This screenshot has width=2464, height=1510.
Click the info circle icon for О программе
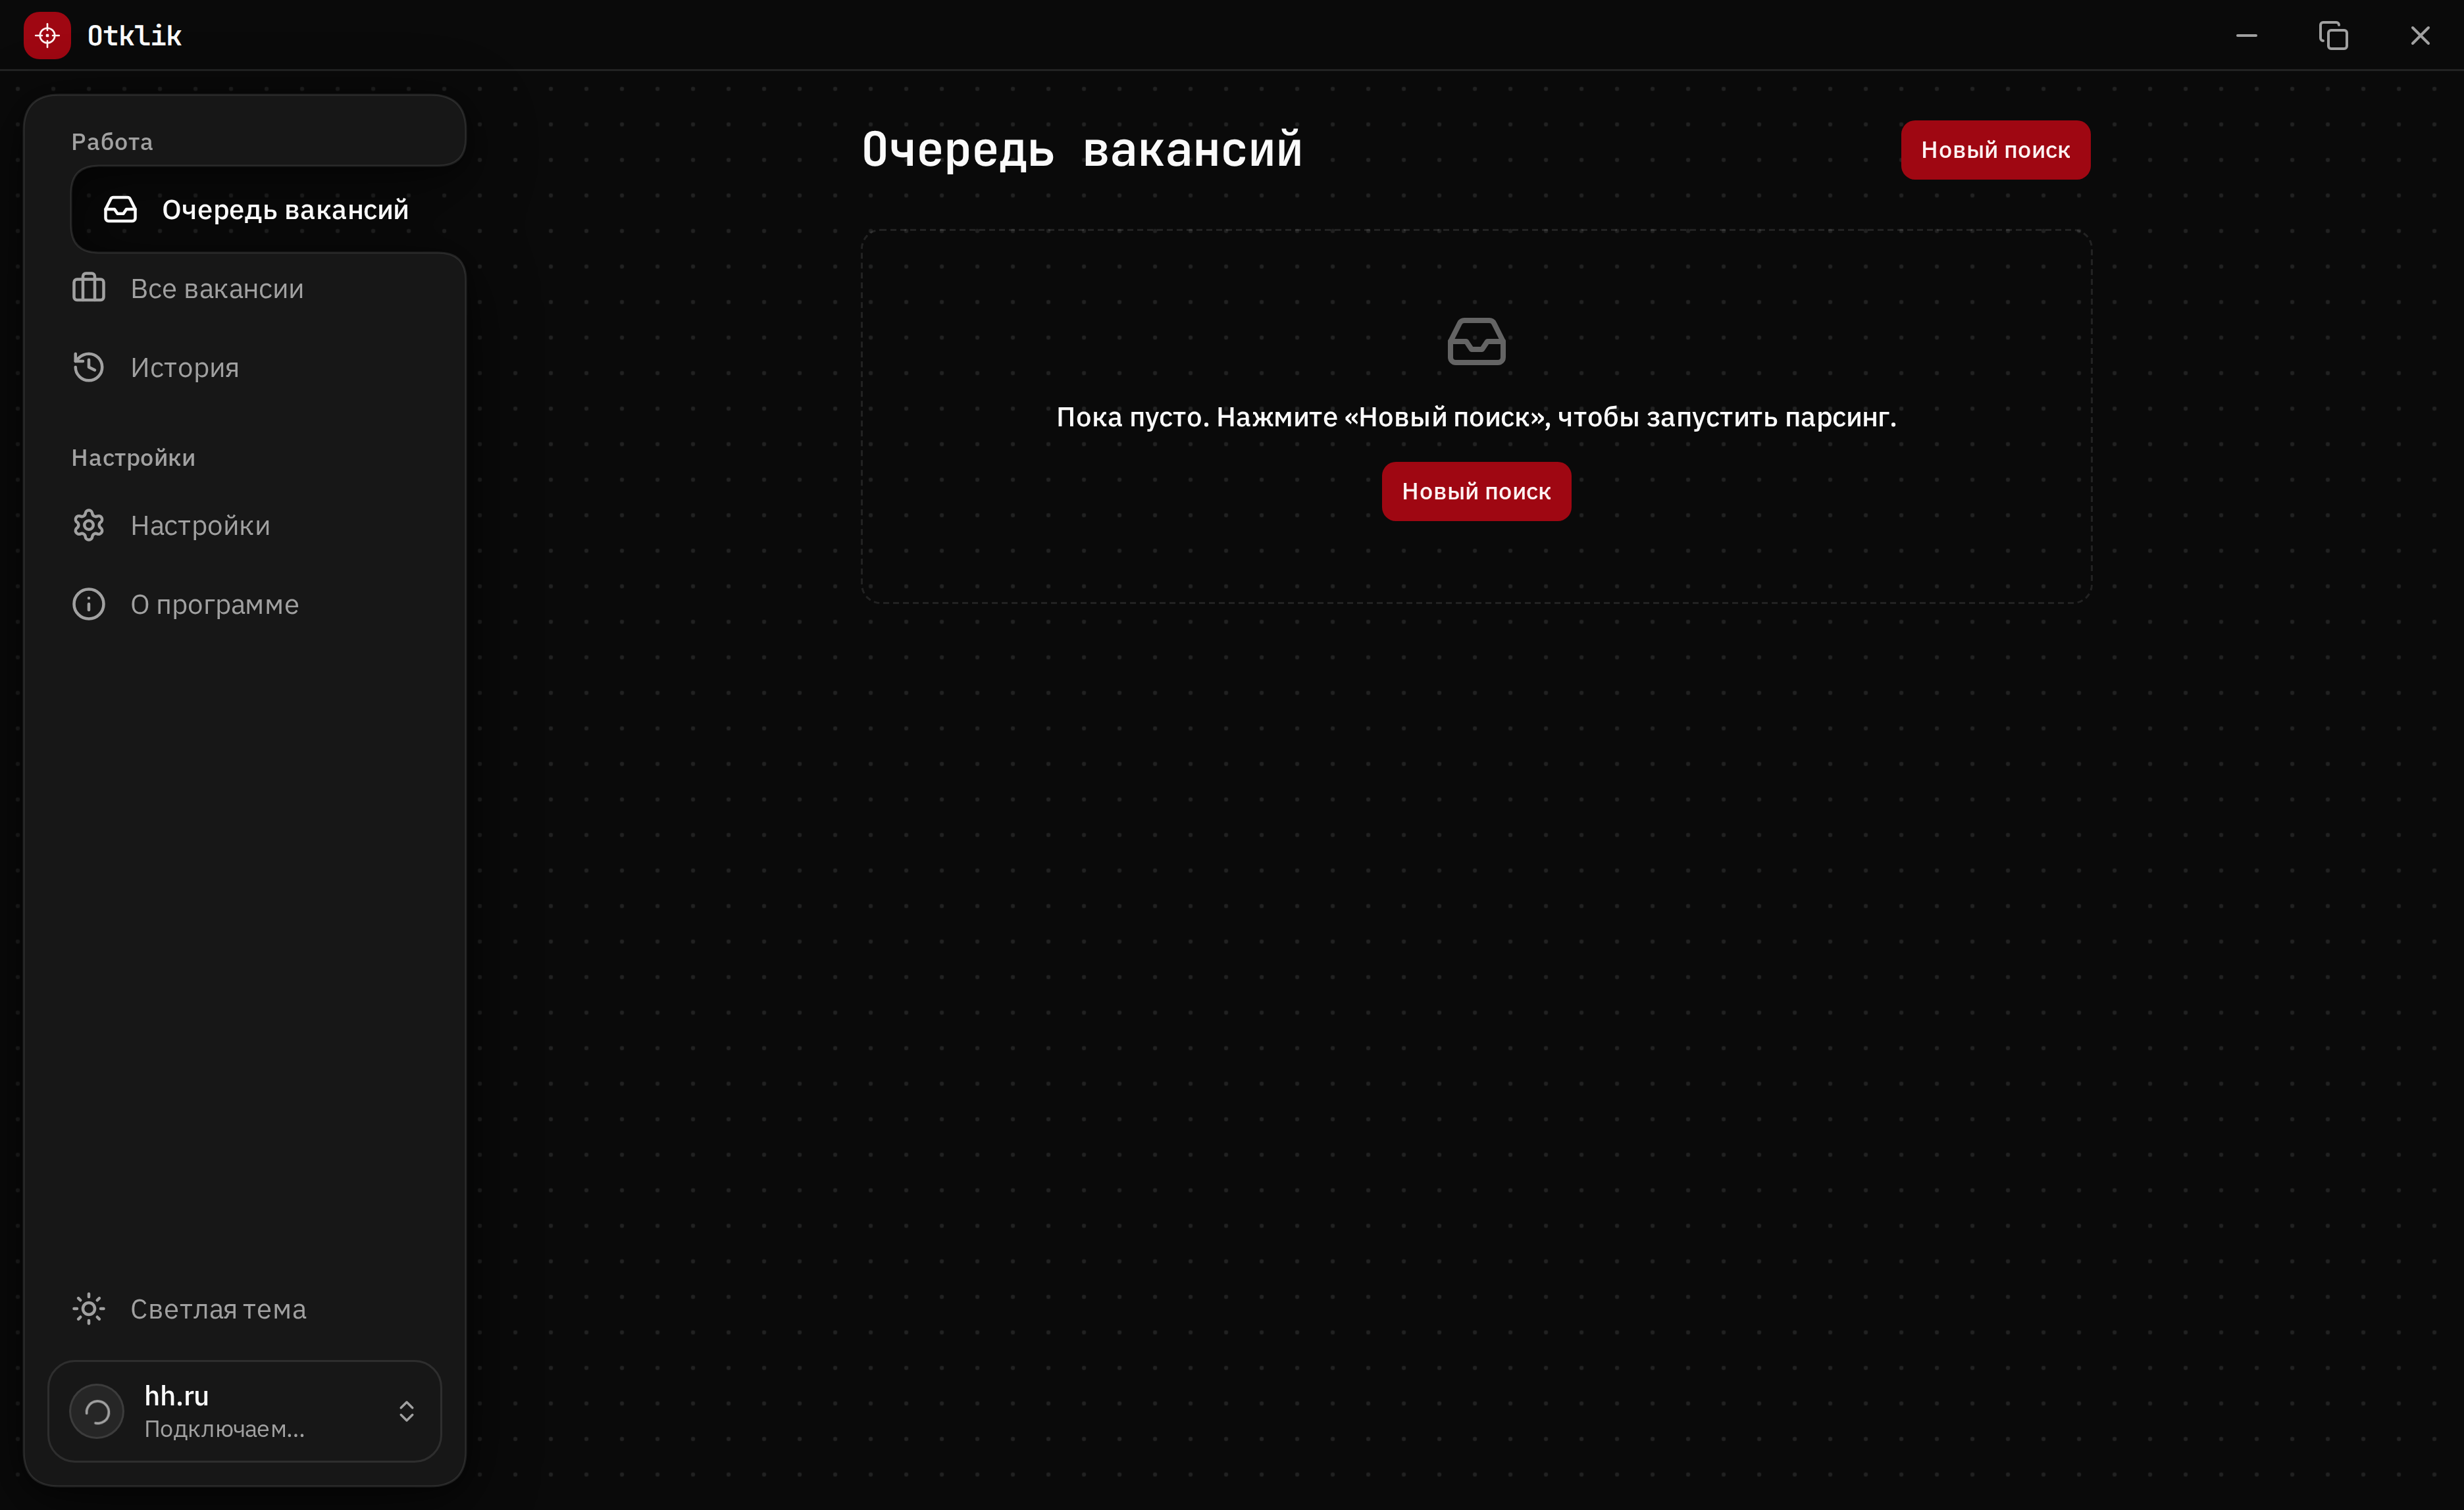point(89,604)
